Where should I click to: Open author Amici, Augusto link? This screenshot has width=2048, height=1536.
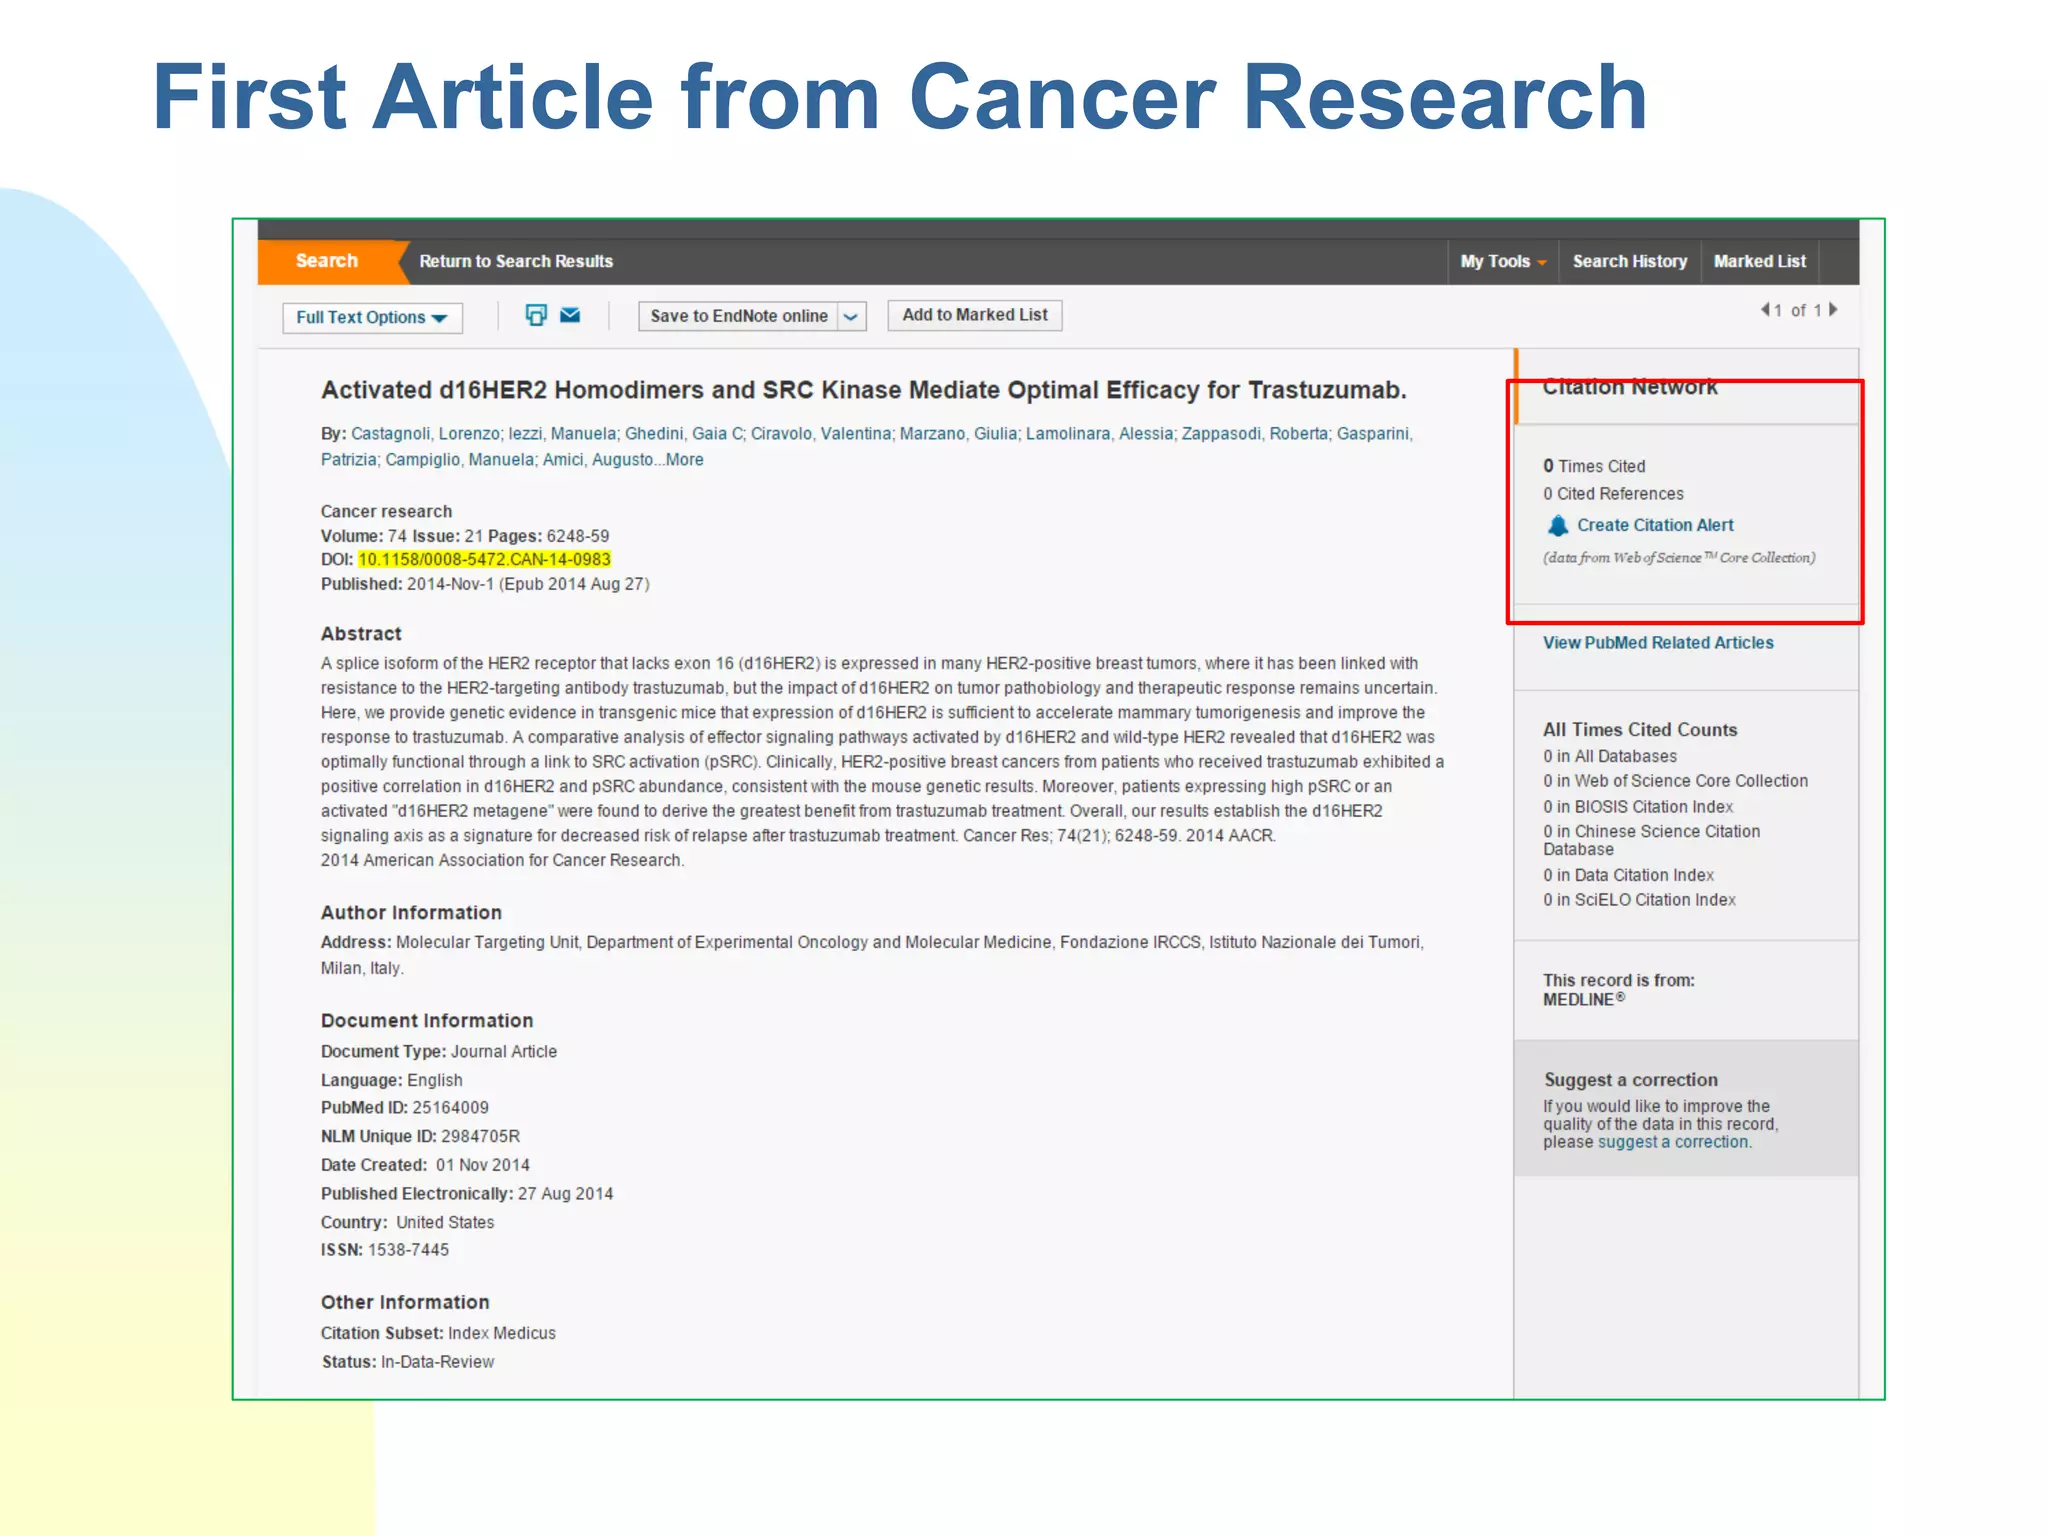pos(597,460)
